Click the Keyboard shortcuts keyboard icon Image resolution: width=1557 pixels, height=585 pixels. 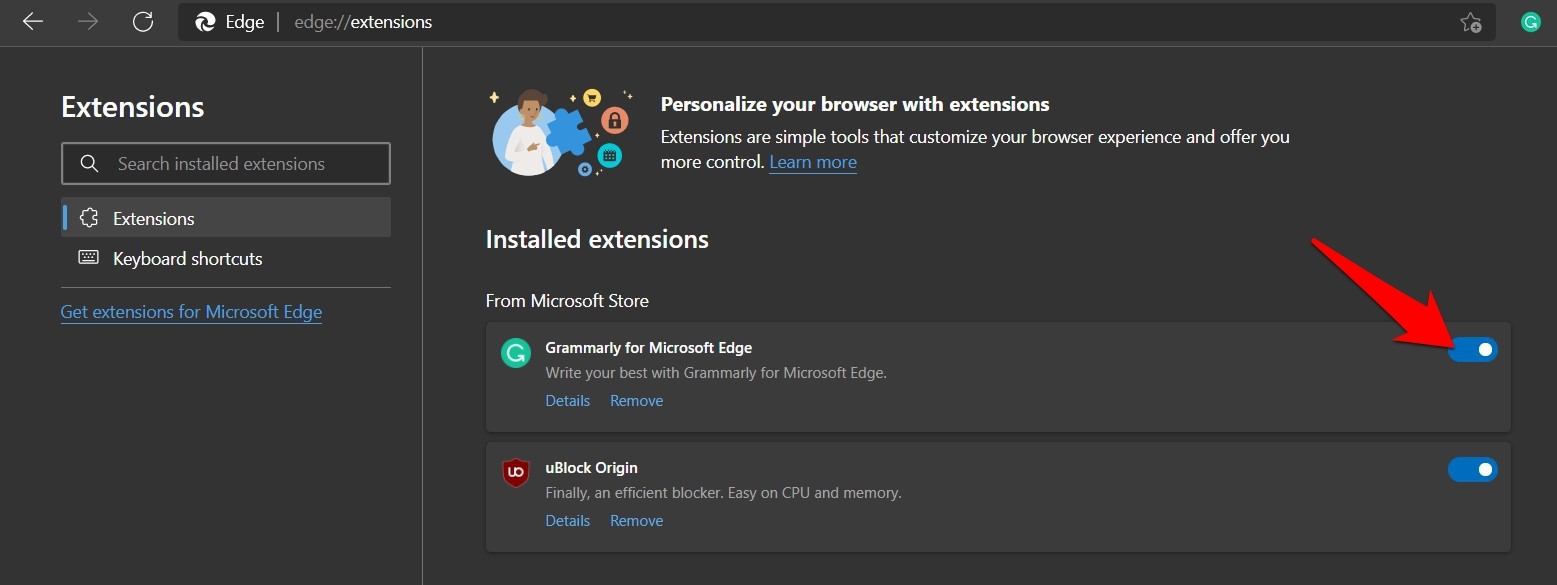(x=90, y=257)
